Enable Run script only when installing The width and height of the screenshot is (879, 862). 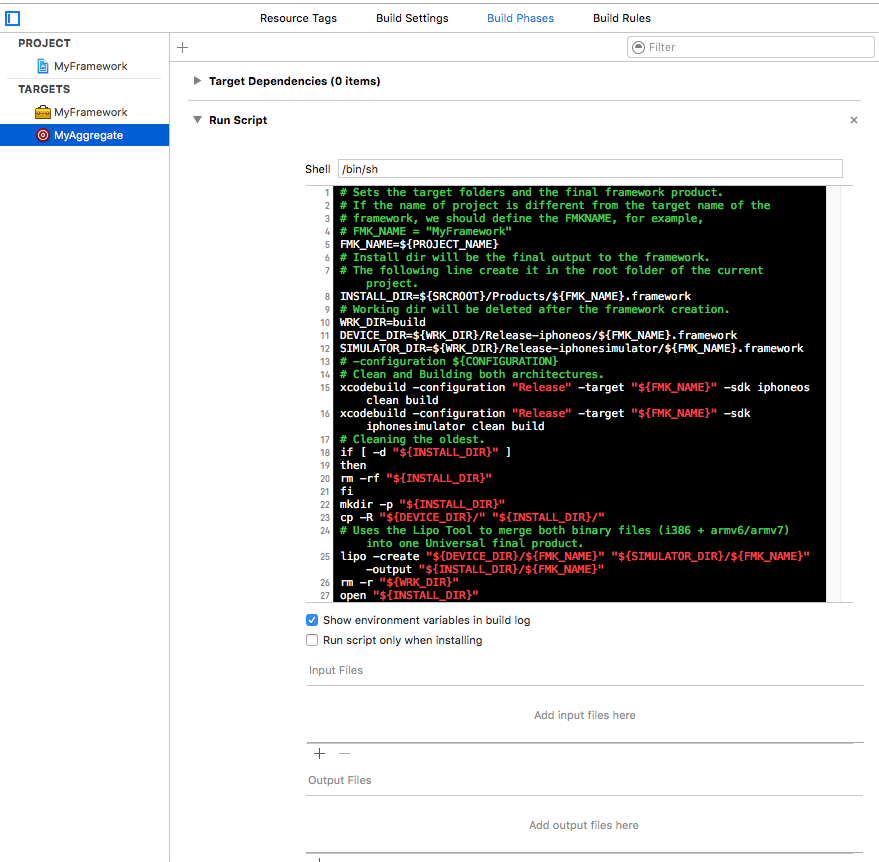point(311,640)
